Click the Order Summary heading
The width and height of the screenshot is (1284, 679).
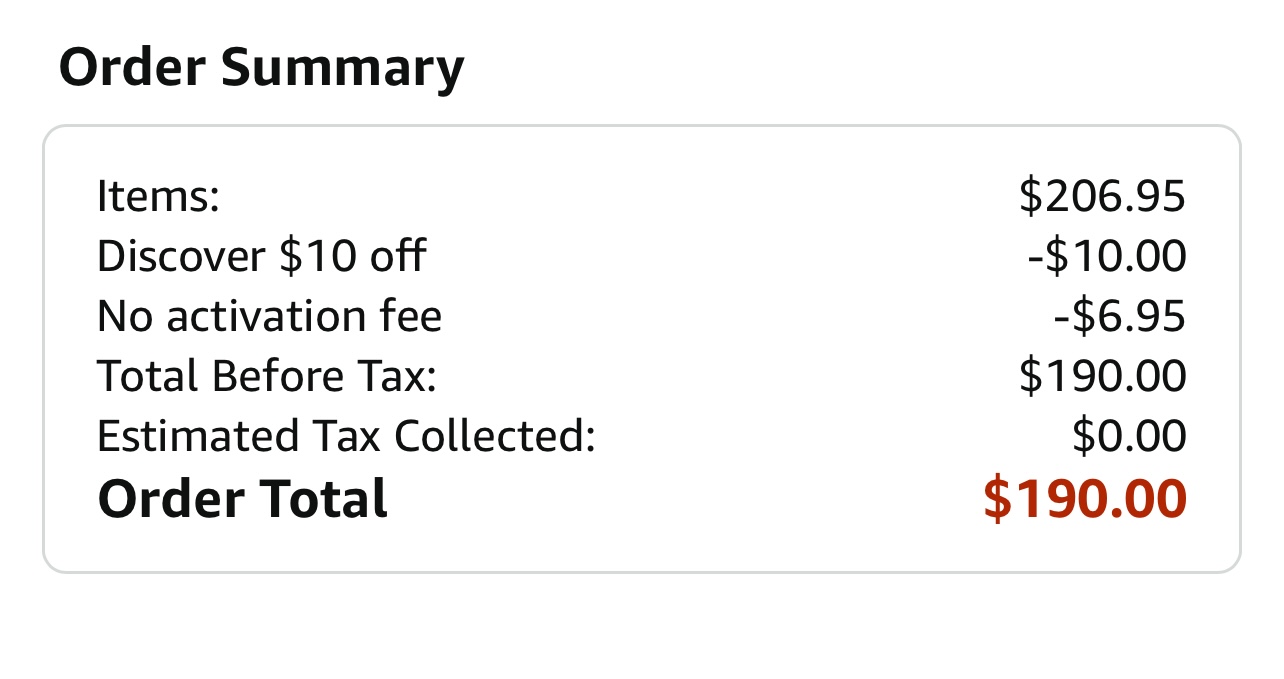click(261, 68)
